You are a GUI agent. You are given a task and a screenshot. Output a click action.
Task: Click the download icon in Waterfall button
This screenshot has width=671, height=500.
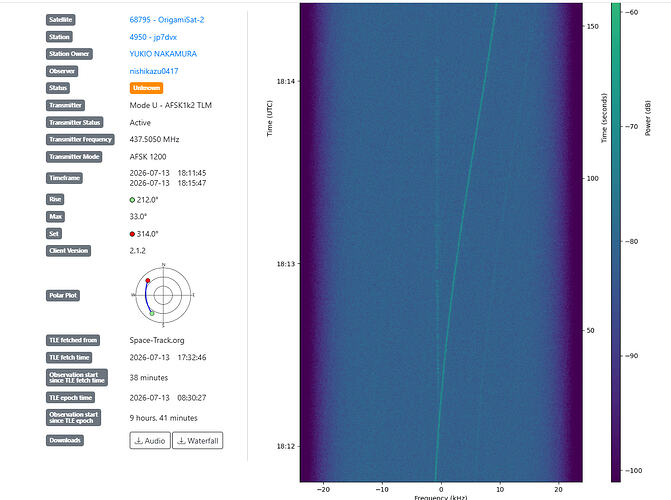(181, 440)
